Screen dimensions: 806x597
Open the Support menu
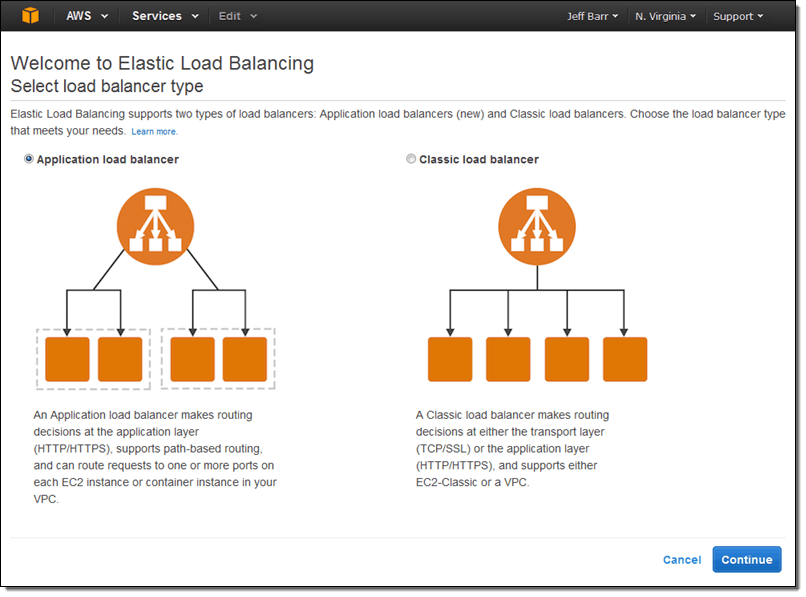pos(738,16)
